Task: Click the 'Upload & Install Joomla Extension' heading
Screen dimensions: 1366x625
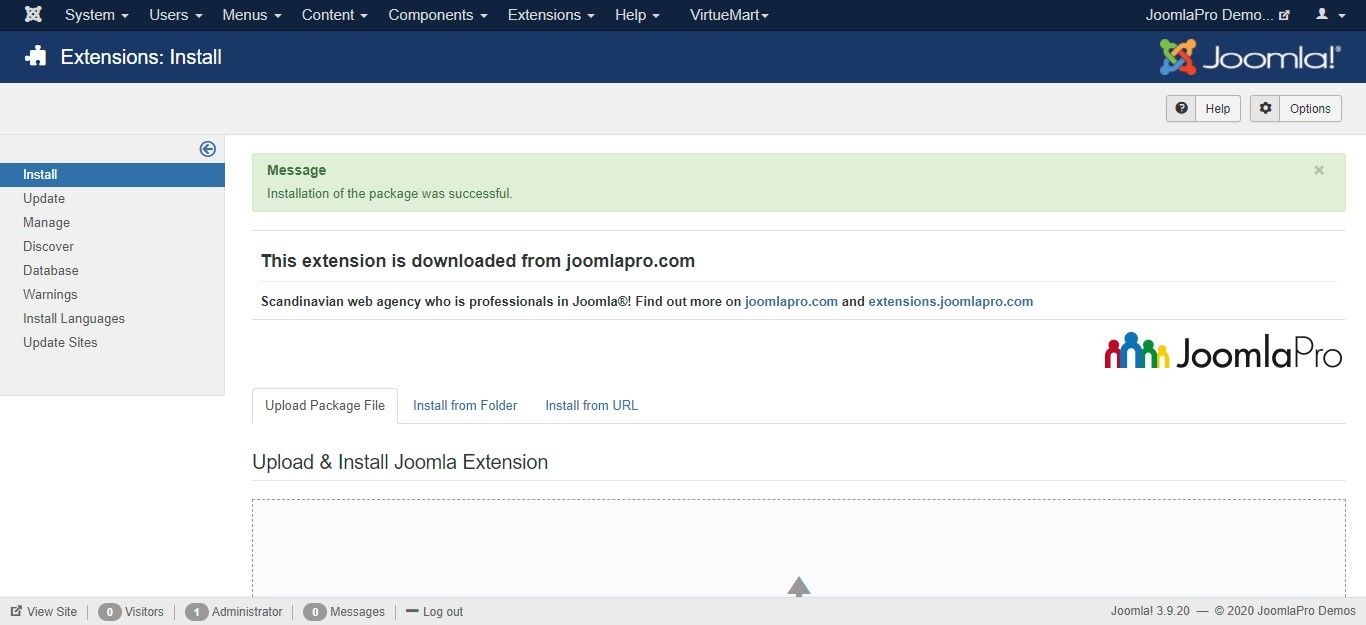Action: (400, 463)
